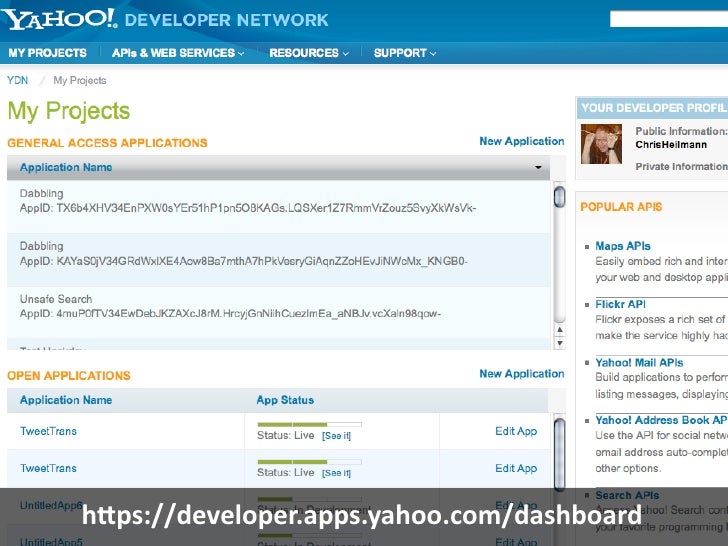This screenshot has width=728, height=546.
Task: Click the status progress bar of first TweetTrans
Action: click(x=309, y=424)
